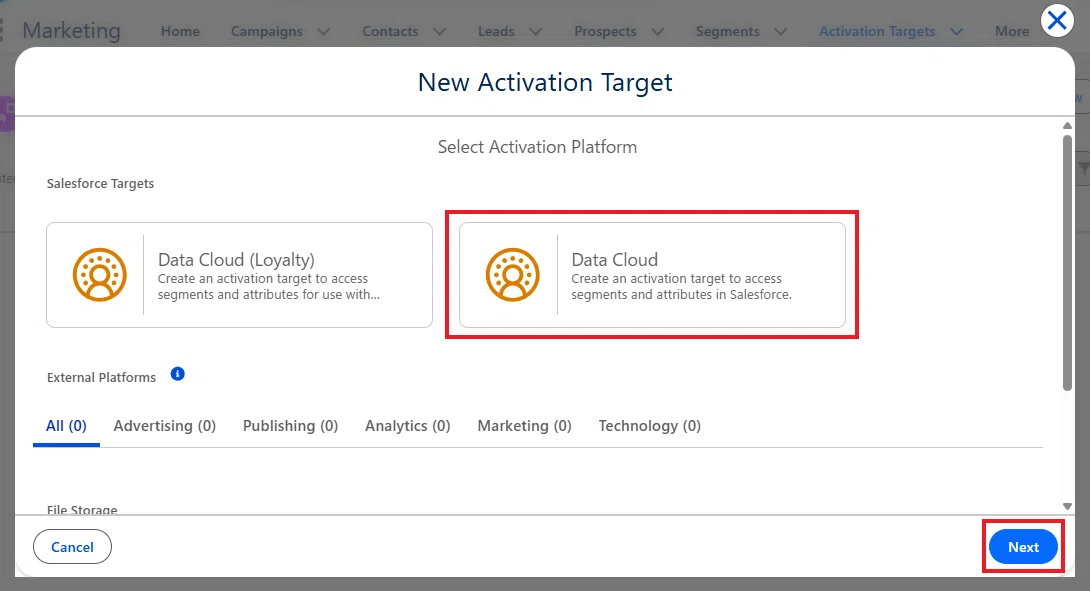Open the Campaigns navigation item
The image size is (1090, 591).
267,31
